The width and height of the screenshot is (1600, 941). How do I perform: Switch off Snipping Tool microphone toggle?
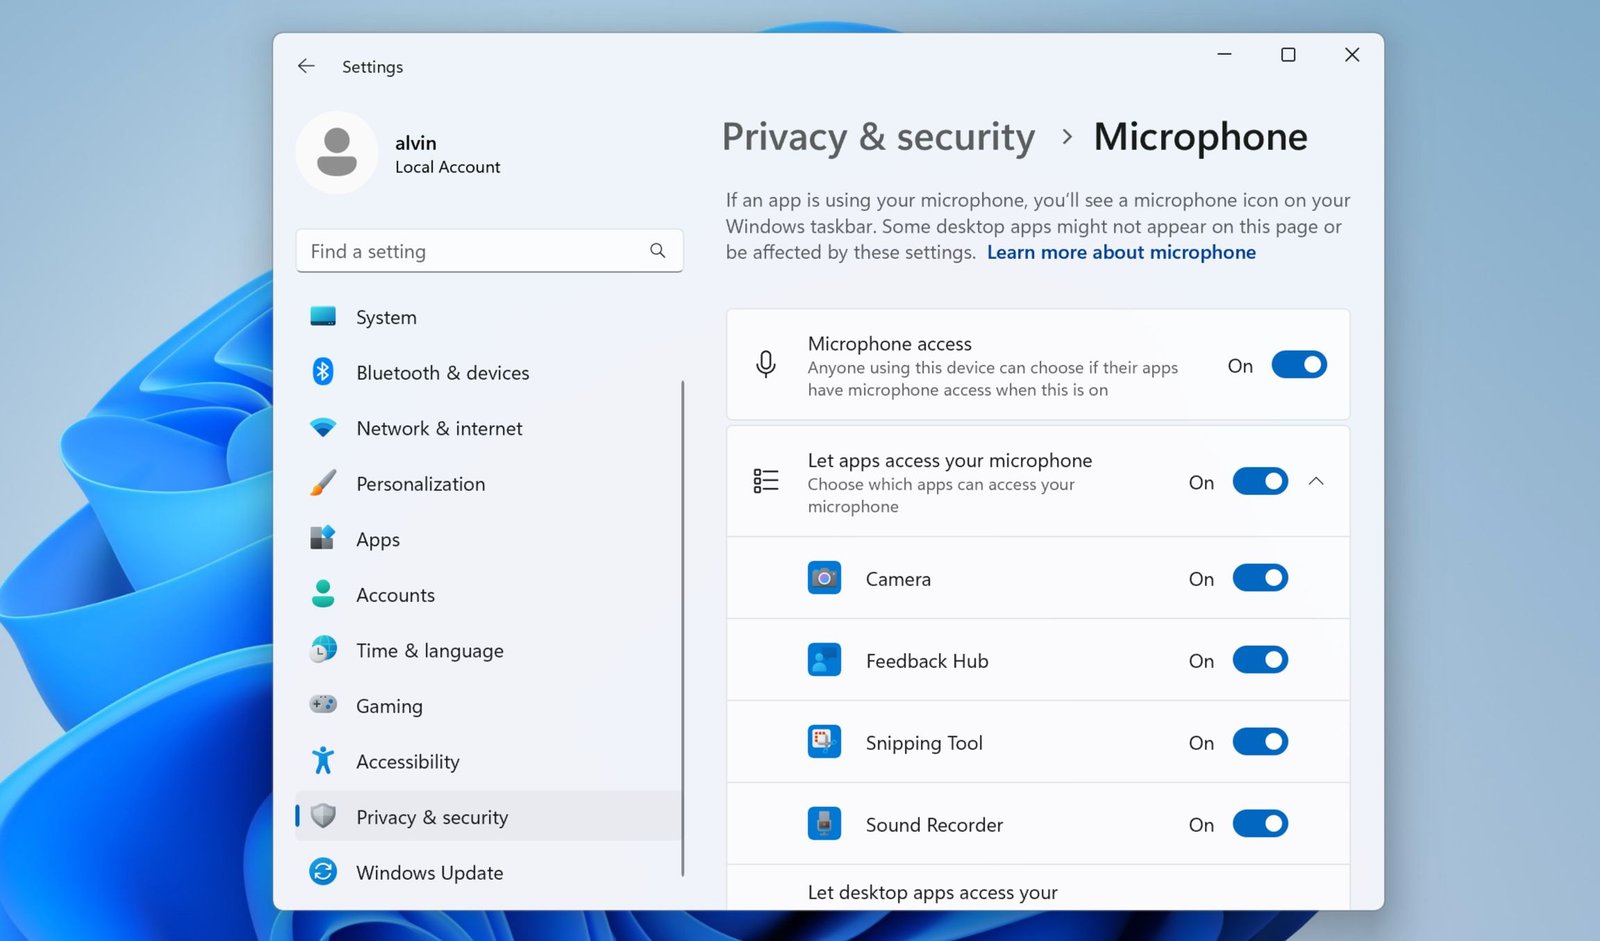1260,742
